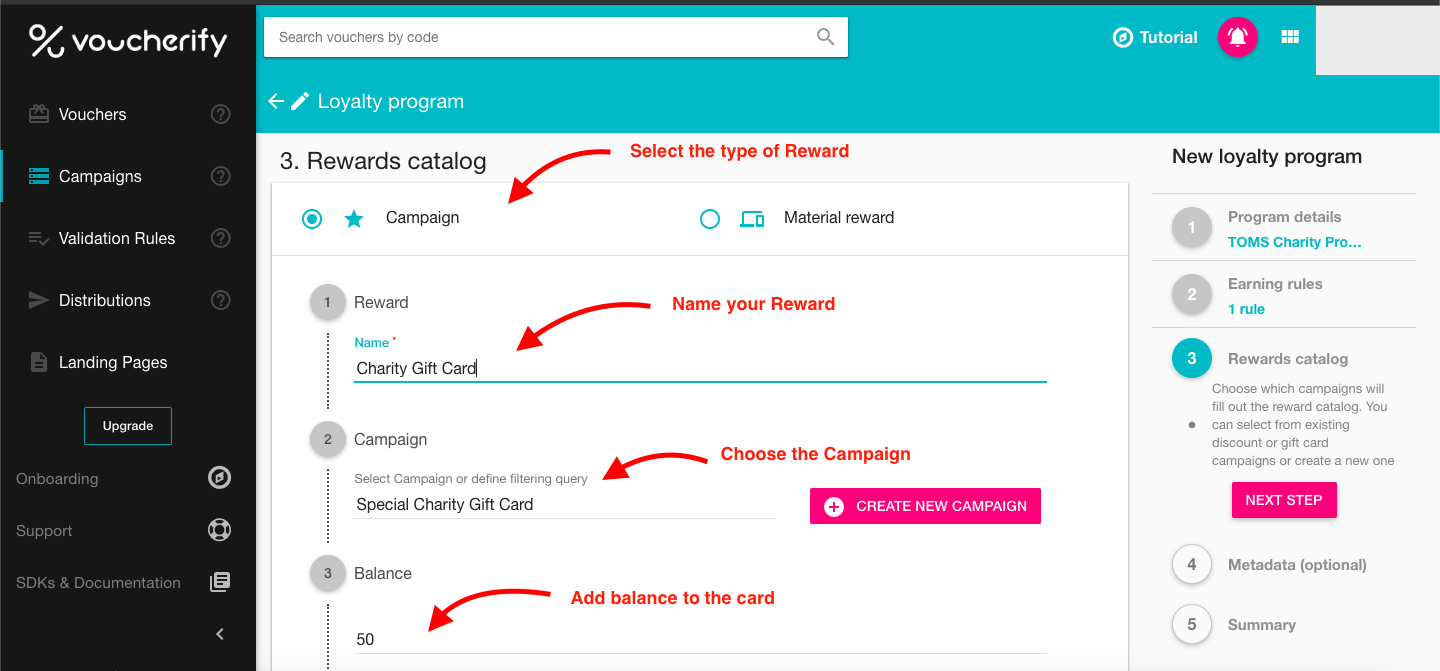The width and height of the screenshot is (1440, 671).
Task: Click the Onboarding compass icon
Action: (219, 478)
